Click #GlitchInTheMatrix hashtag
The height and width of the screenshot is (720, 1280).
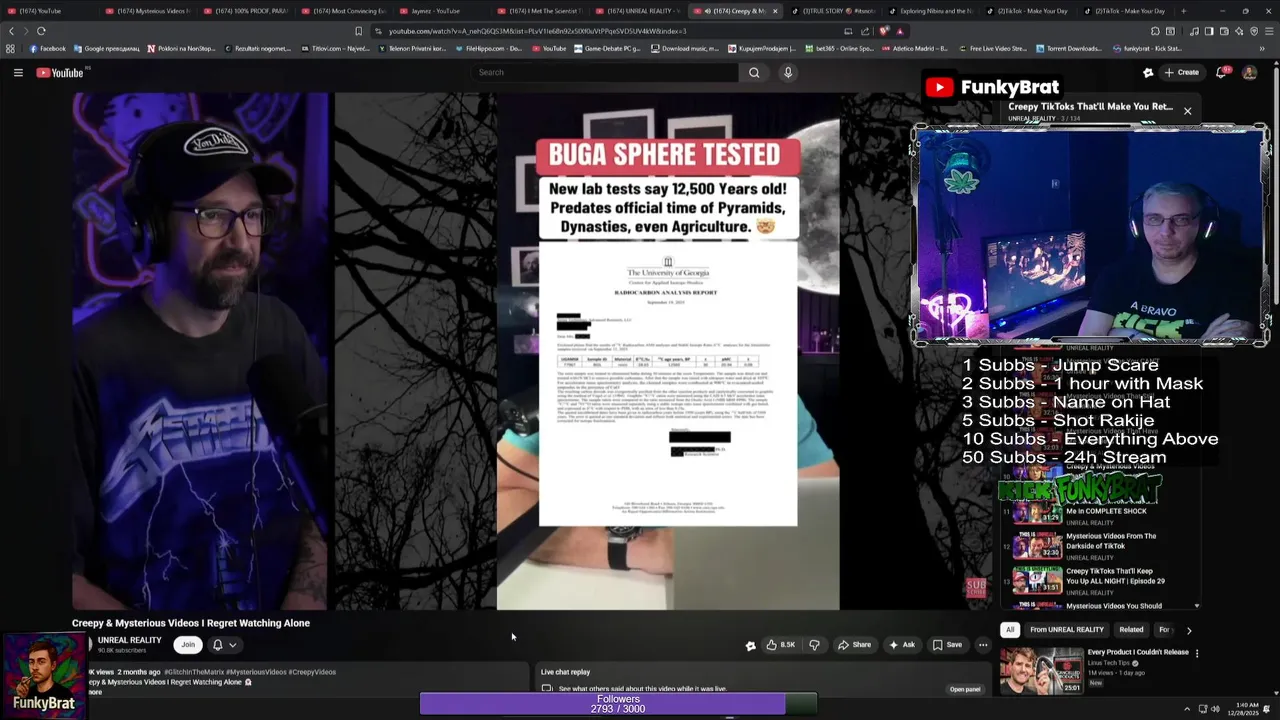click(x=192, y=672)
